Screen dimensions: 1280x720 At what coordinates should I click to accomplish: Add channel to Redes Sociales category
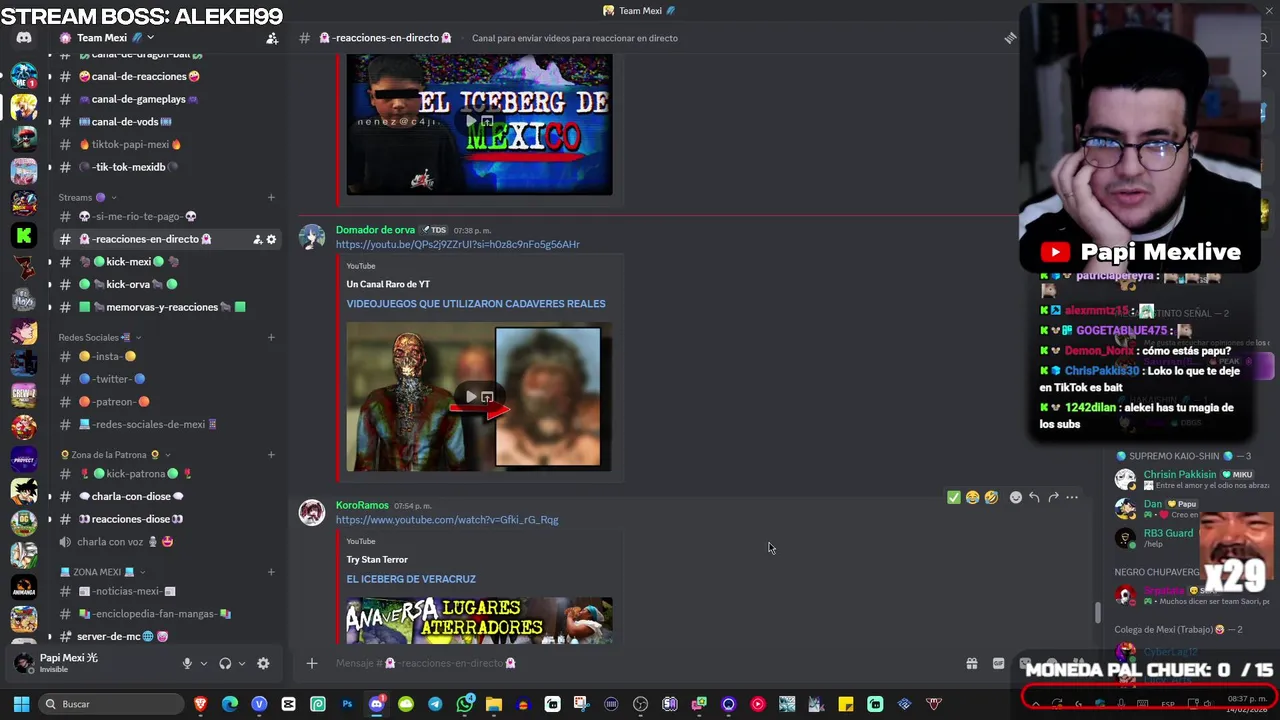271,337
